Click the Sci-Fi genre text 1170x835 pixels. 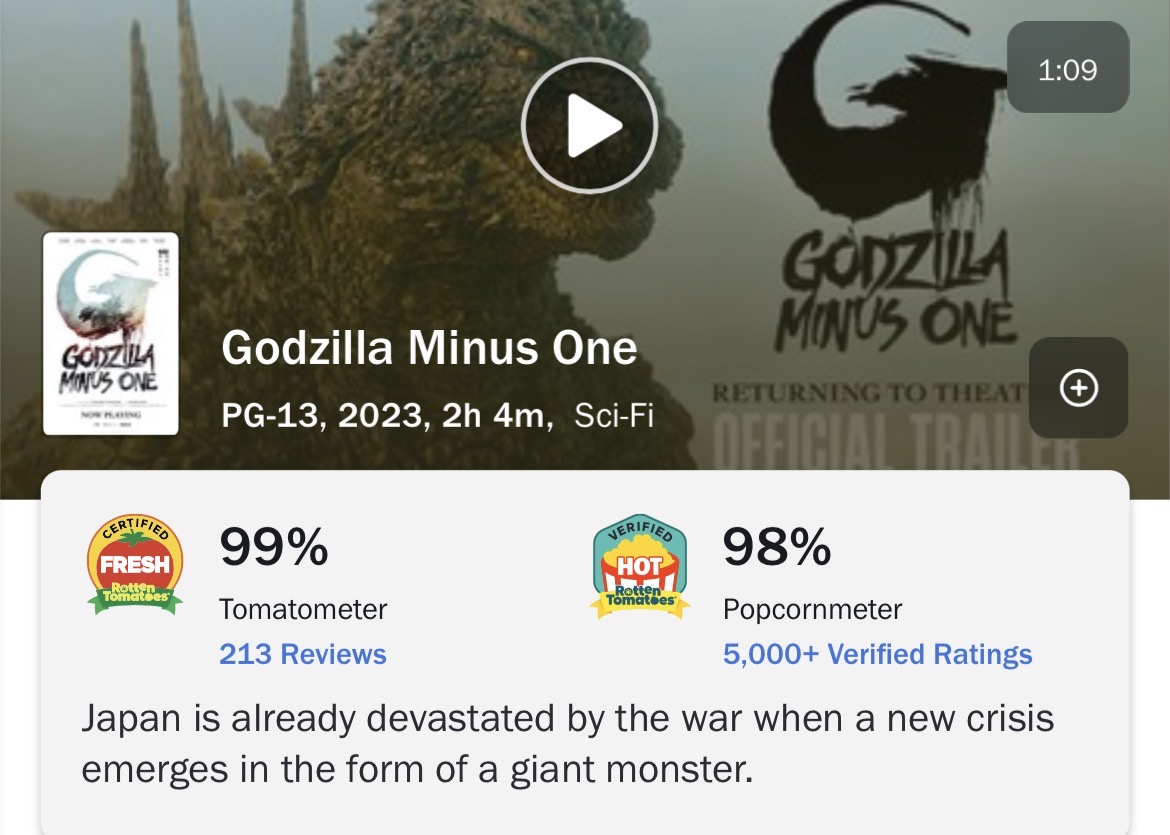tap(613, 415)
